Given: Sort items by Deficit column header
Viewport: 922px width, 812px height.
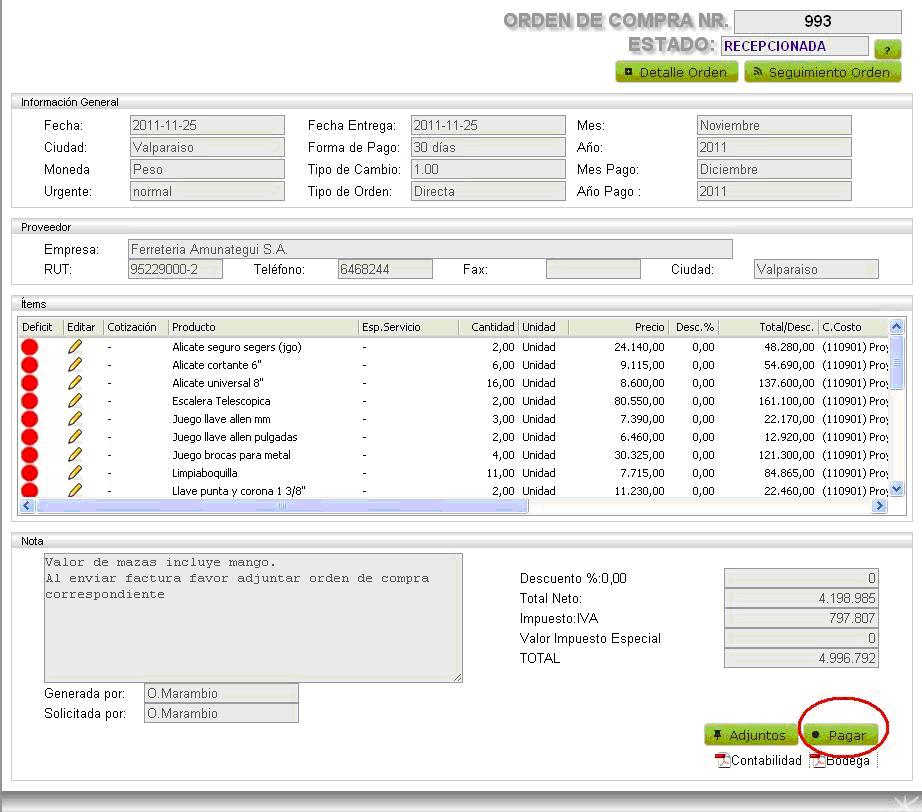Looking at the screenshot, I should click(37, 327).
